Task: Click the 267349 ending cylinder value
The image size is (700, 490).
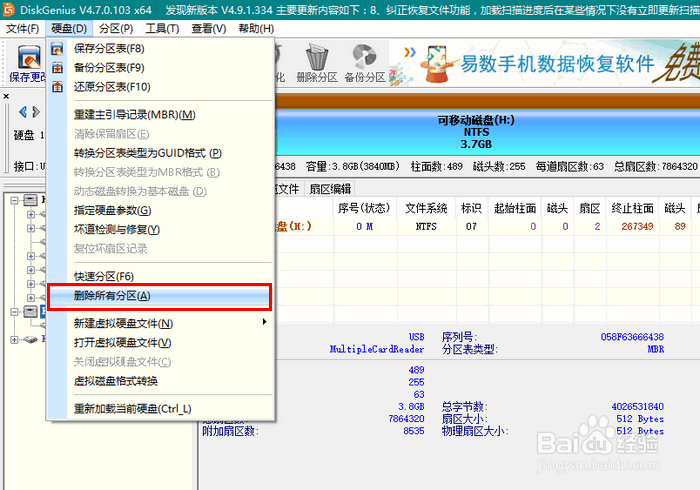Action: [638, 227]
